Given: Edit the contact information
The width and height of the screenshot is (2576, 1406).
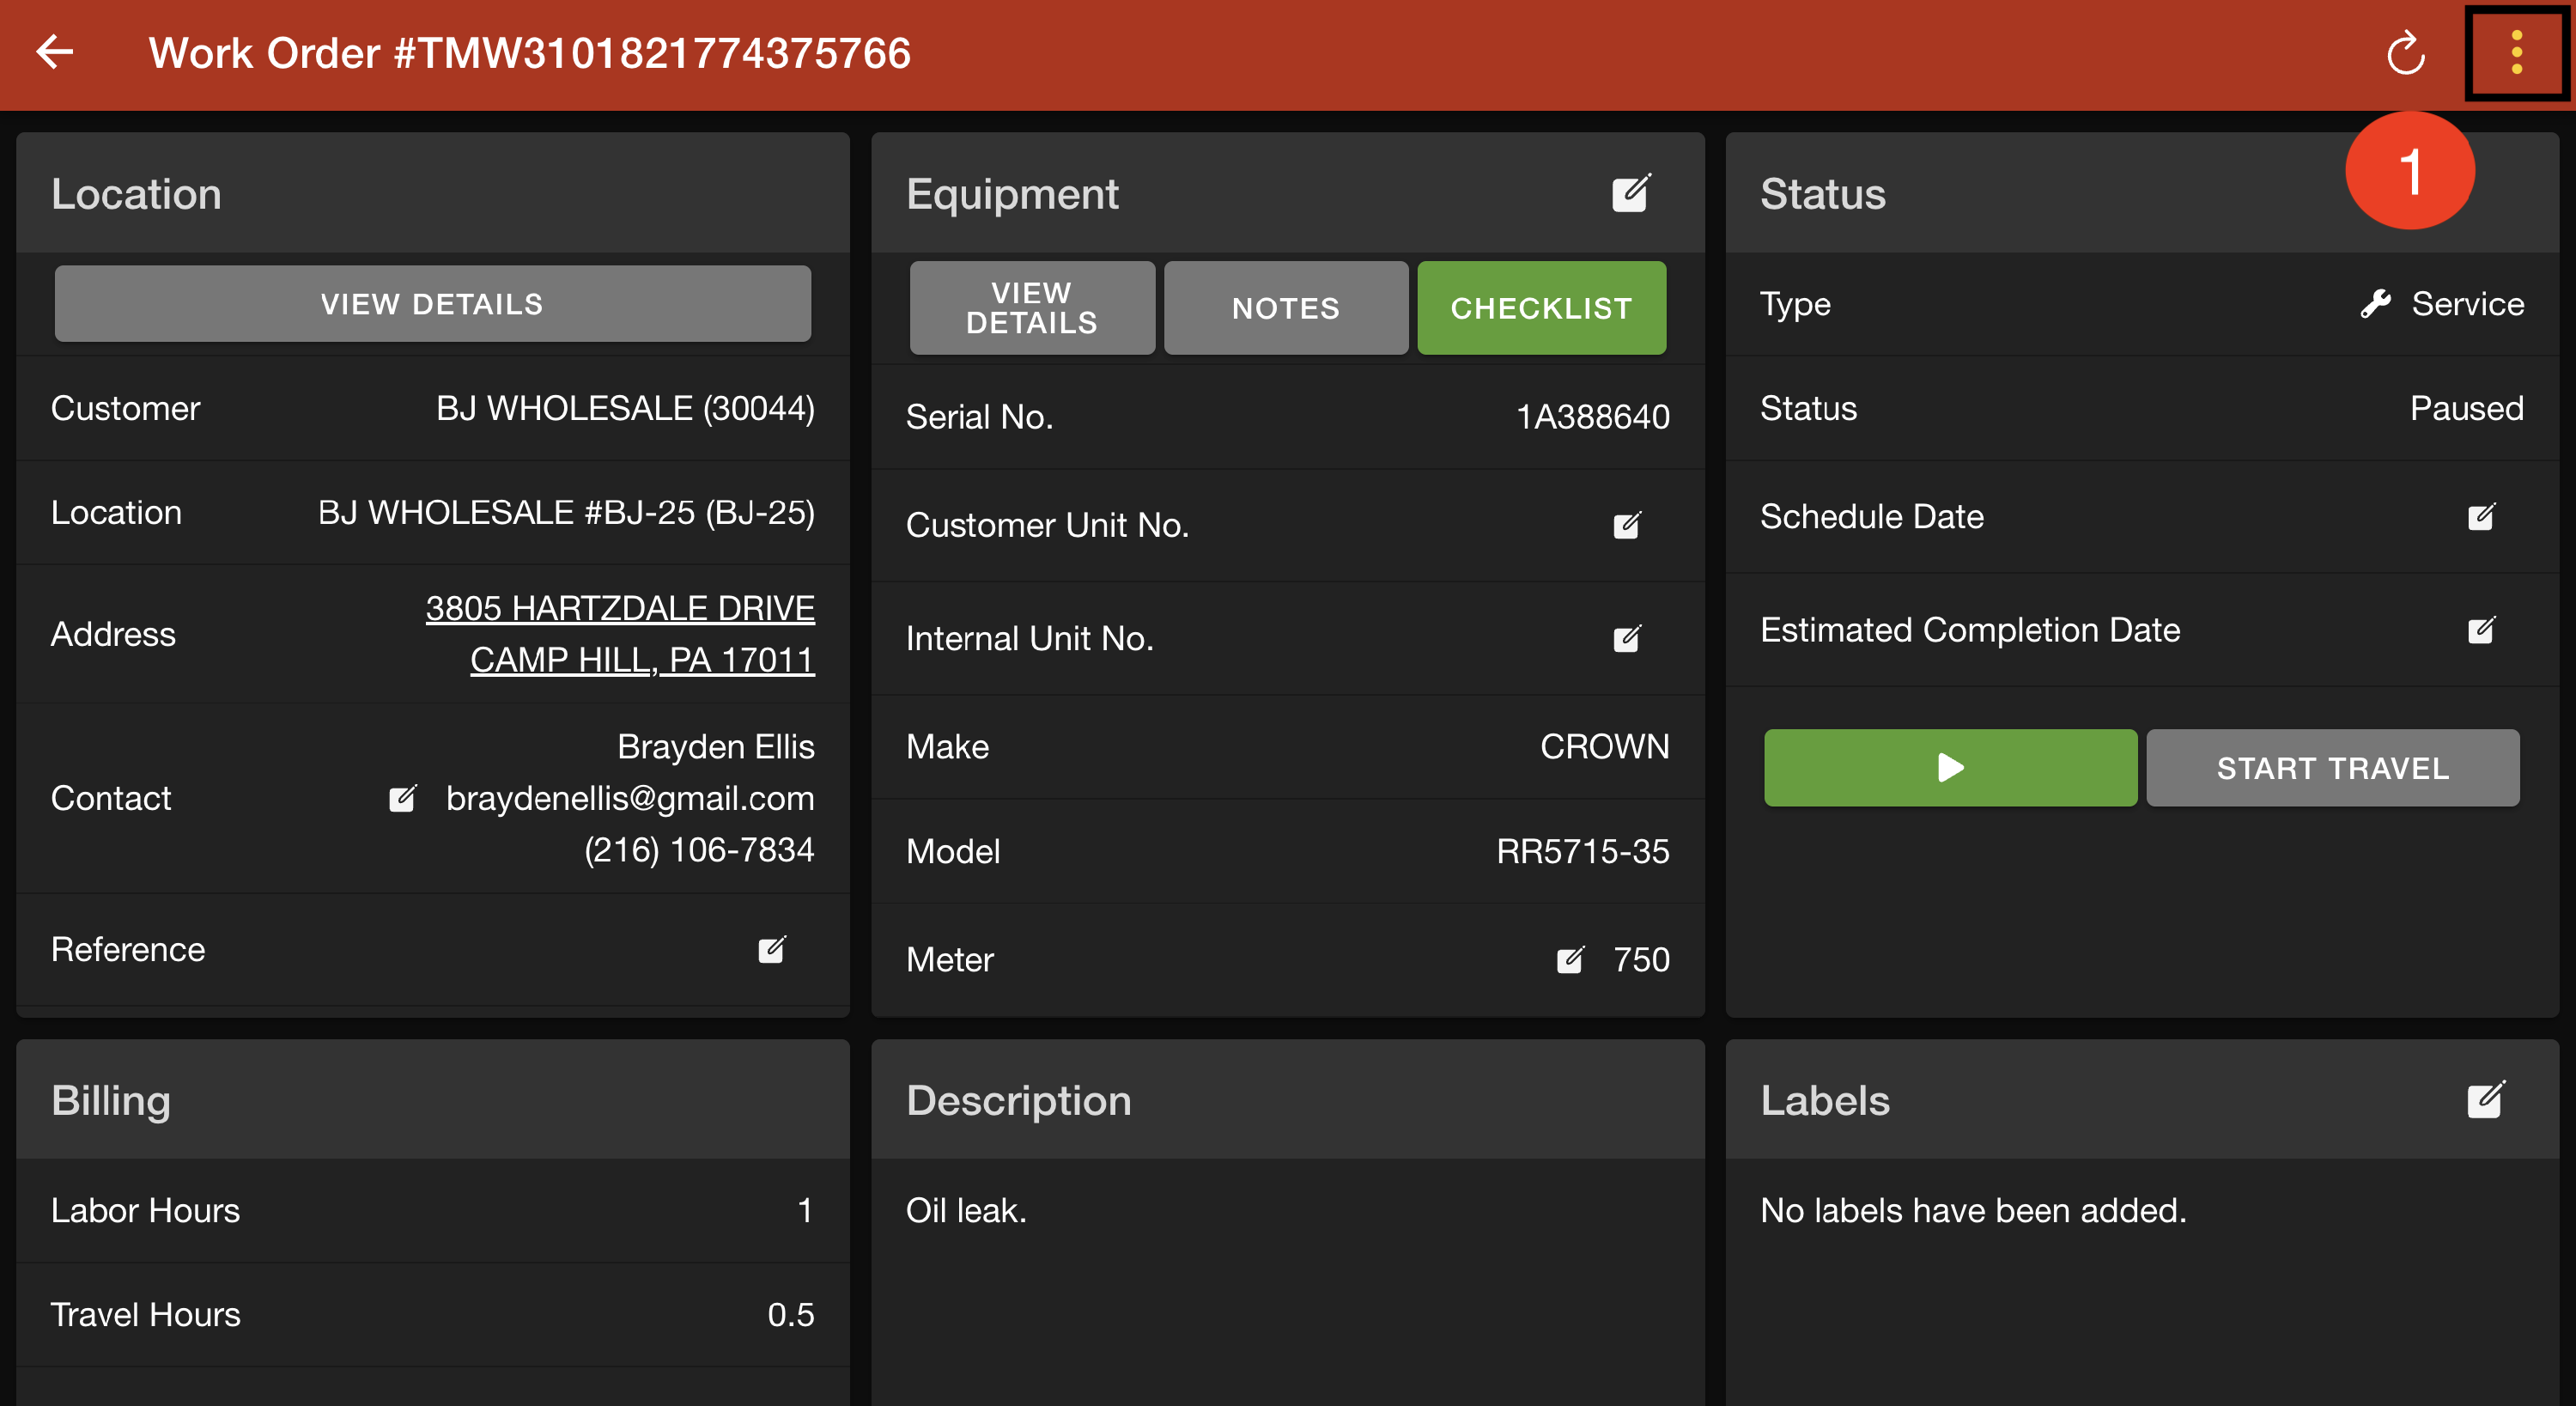Looking at the screenshot, I should pos(402,798).
